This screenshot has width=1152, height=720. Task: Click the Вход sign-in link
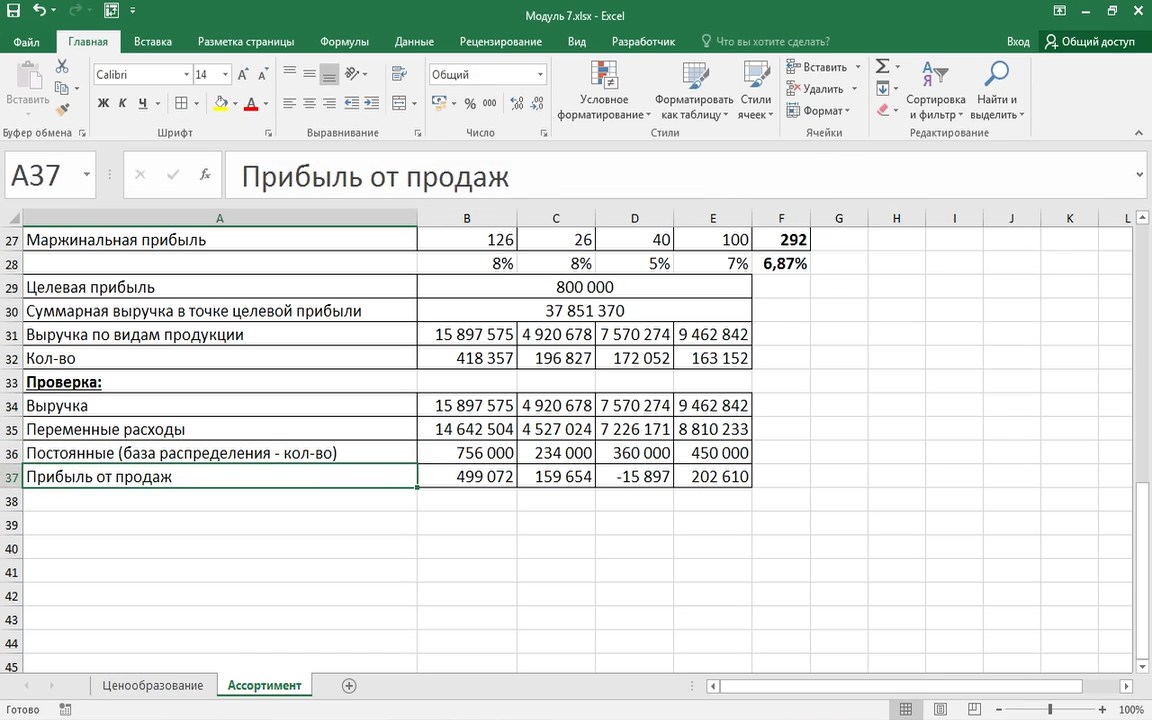pyautogui.click(x=1018, y=42)
